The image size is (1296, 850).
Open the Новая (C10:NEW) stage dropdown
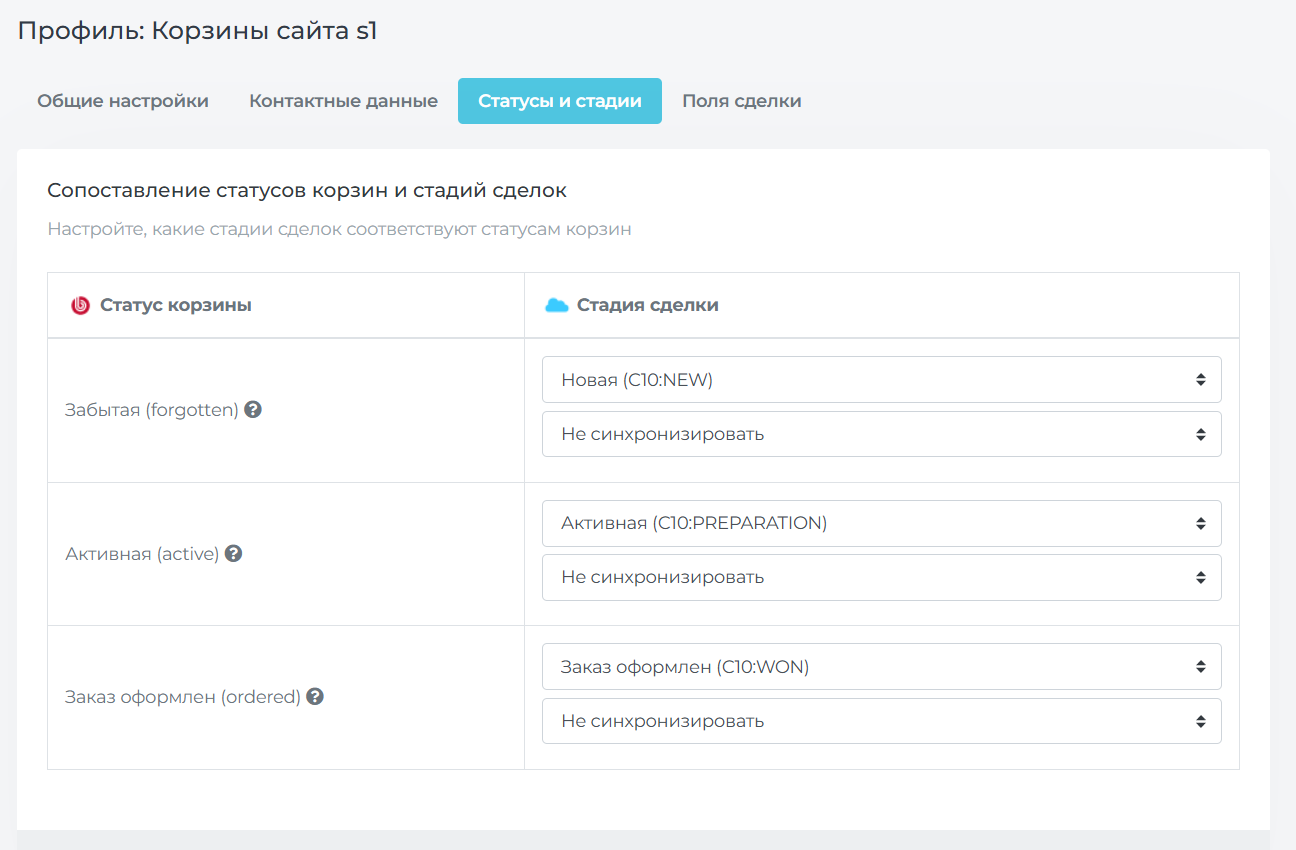pyautogui.click(x=881, y=380)
